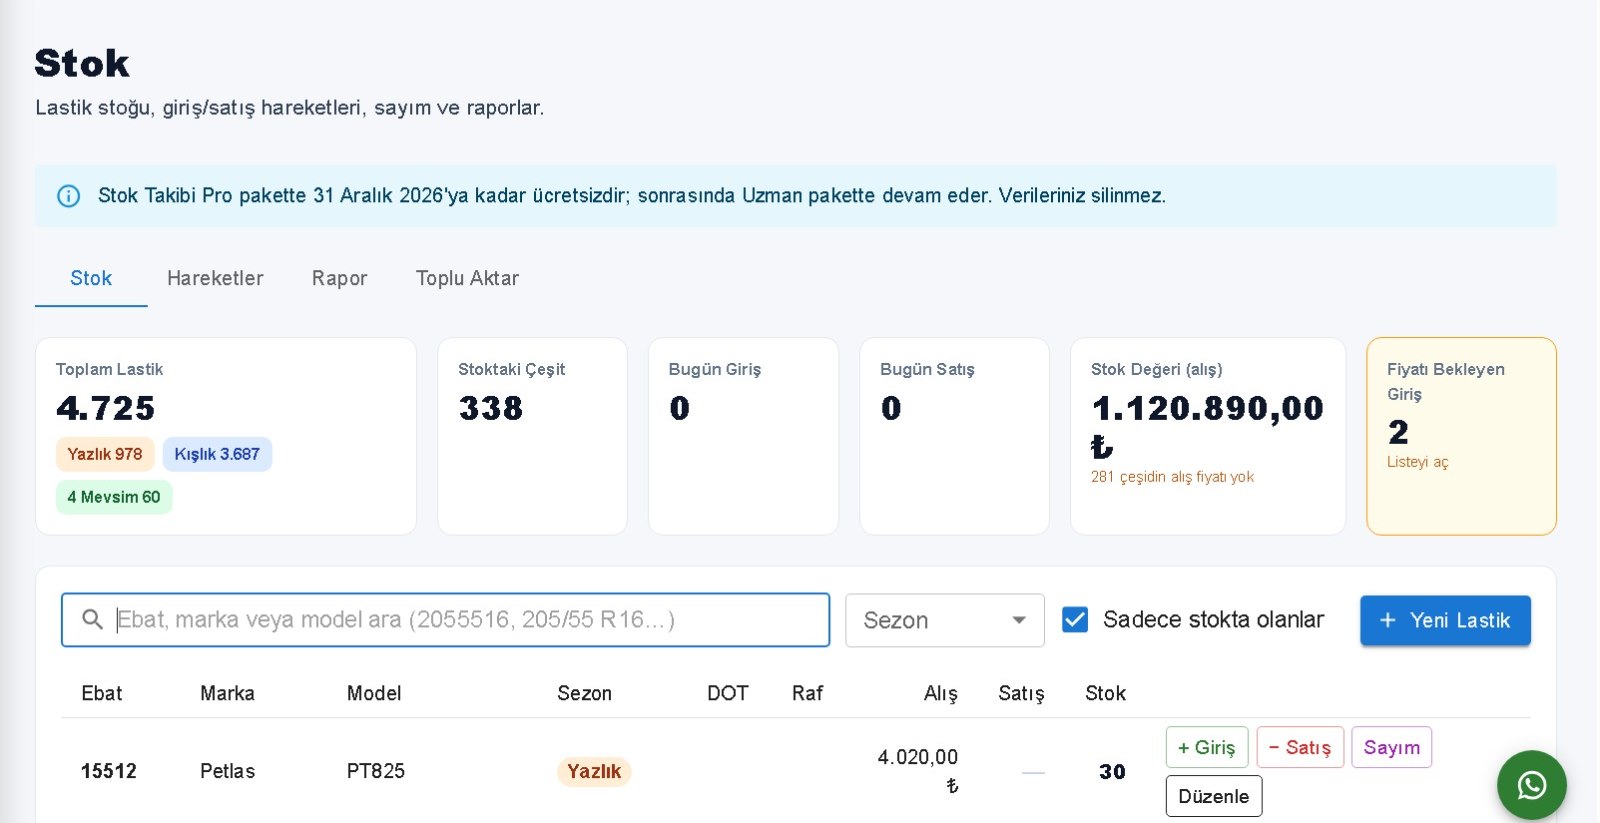Viewport: 1600px width, 823px height.
Task: Click the Stok Değeri 1.120.890,00 card
Action: (x=1208, y=436)
